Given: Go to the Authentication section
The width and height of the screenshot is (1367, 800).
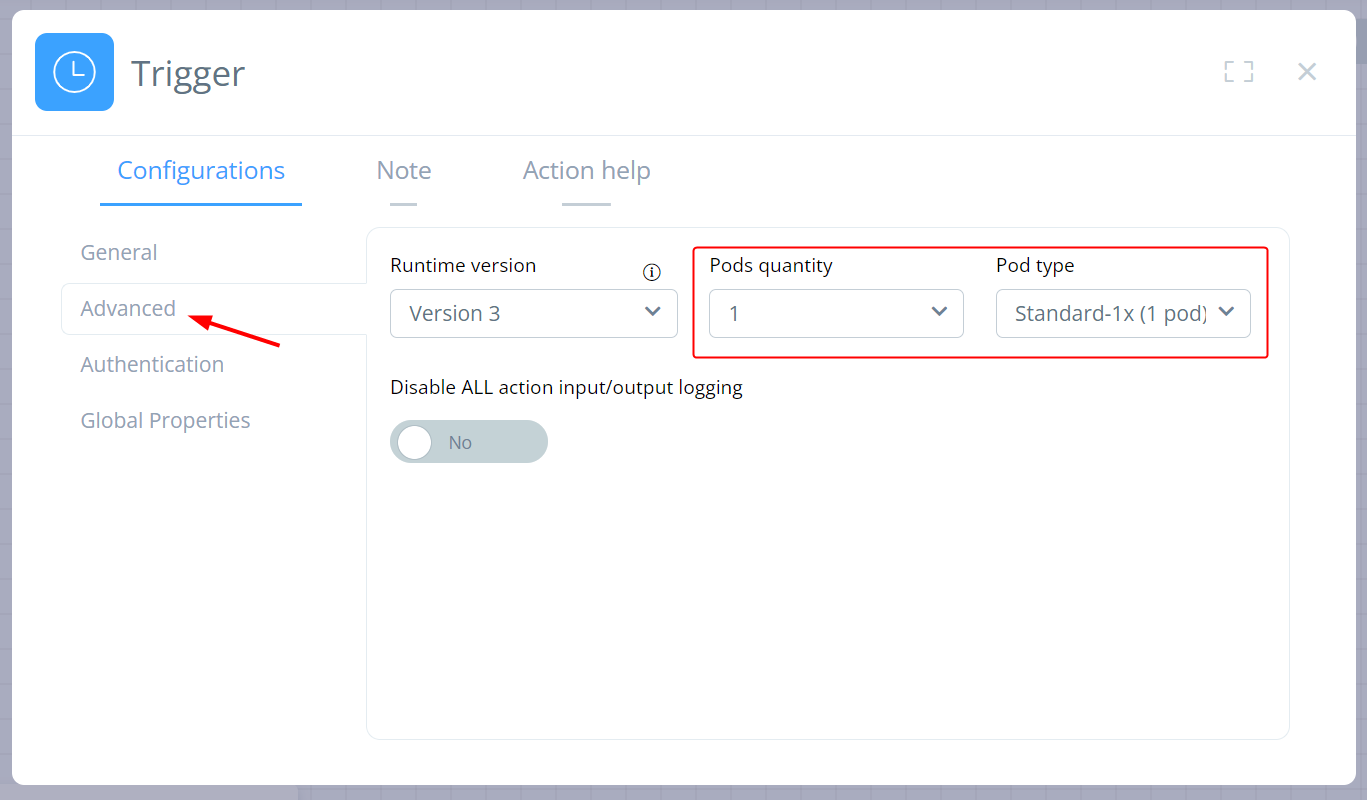Looking at the screenshot, I should coord(152,365).
